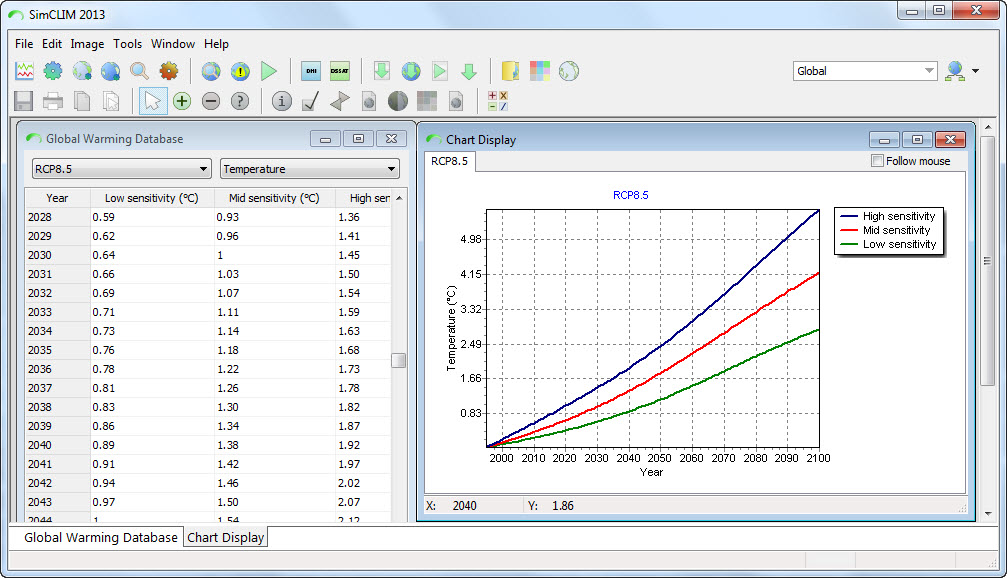
Task: Select the RCP8.5 chart tab
Action: [x=448, y=161]
